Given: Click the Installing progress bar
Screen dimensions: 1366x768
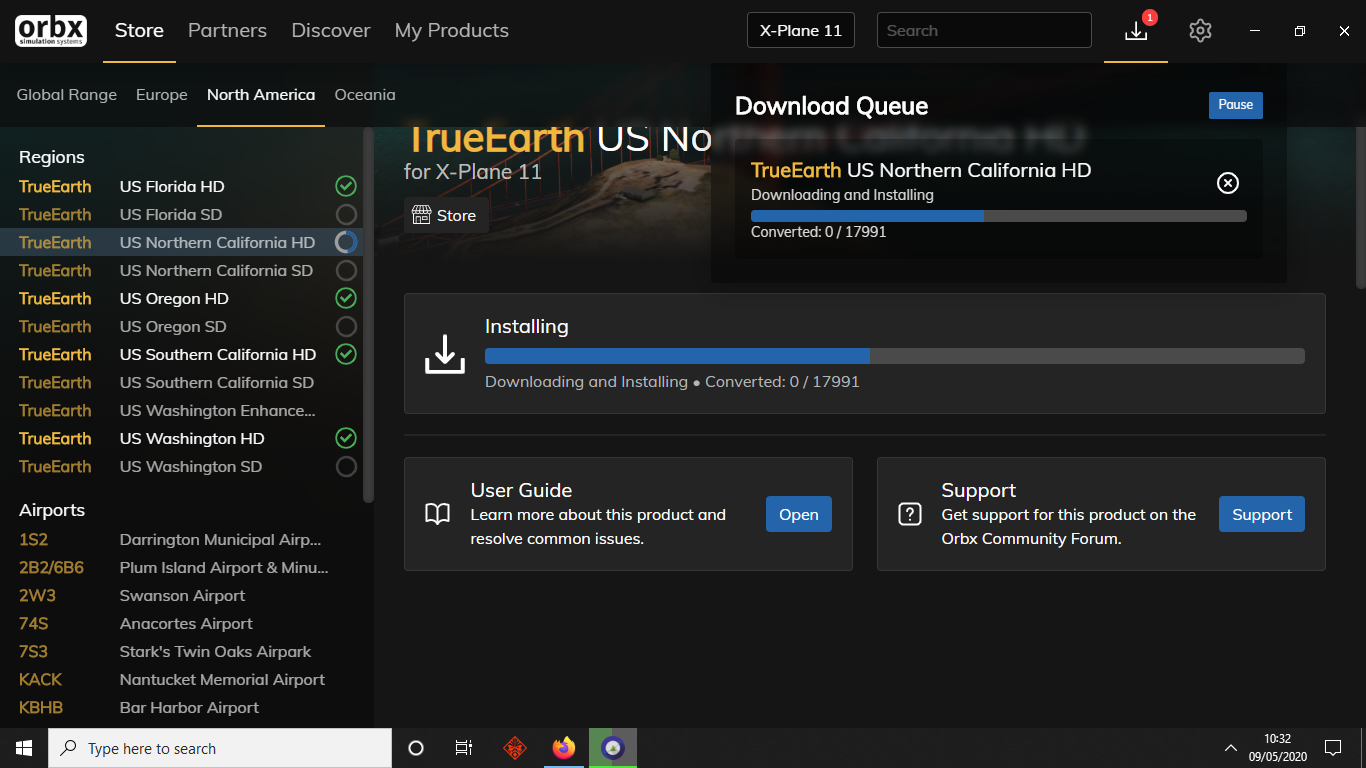Looking at the screenshot, I should (895, 356).
